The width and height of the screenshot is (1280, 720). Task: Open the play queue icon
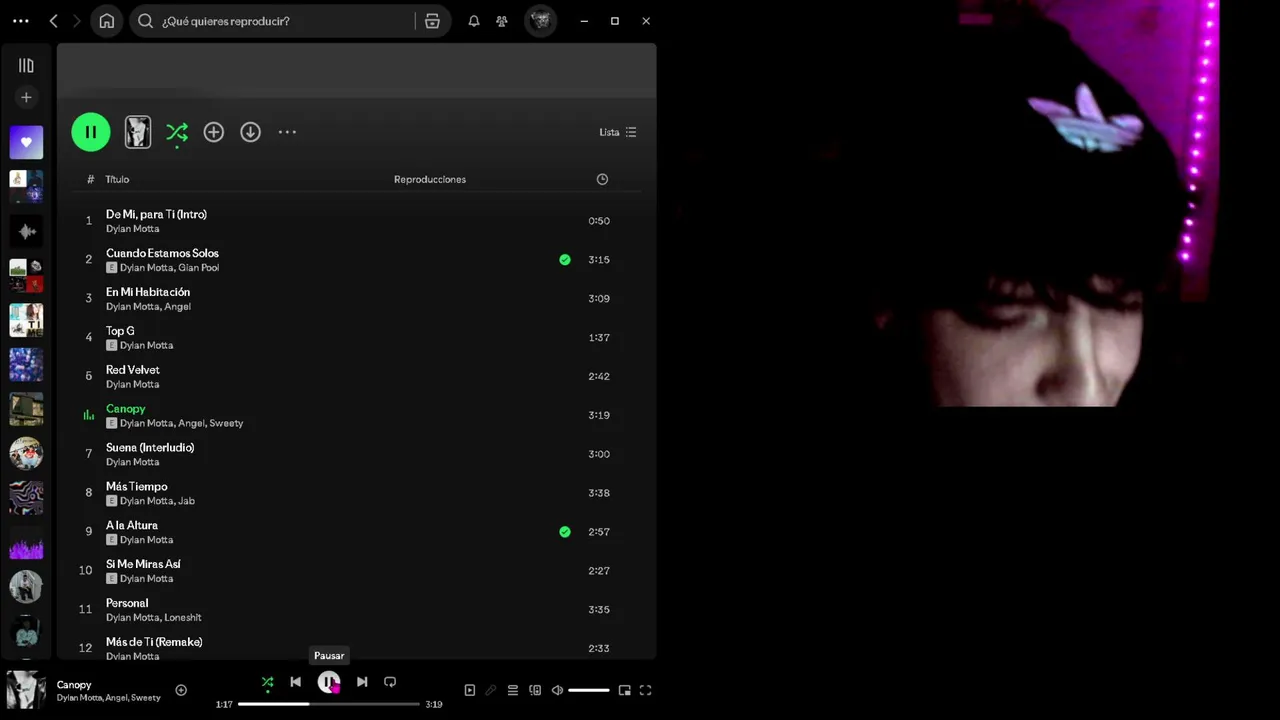[513, 690]
